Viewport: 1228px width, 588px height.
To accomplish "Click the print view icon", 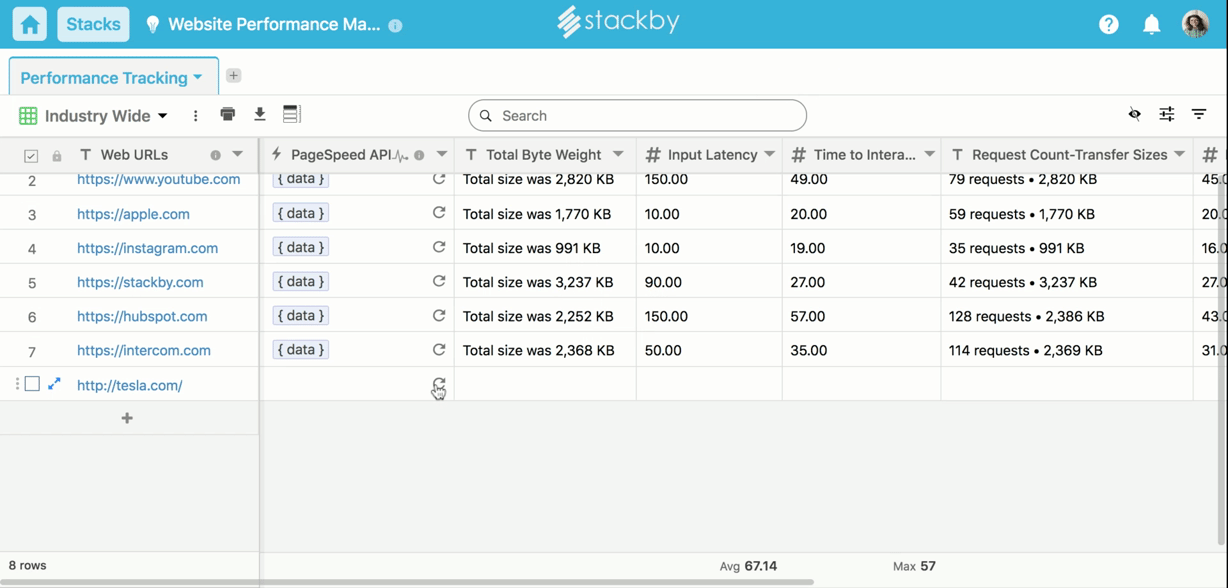I will coord(228,115).
